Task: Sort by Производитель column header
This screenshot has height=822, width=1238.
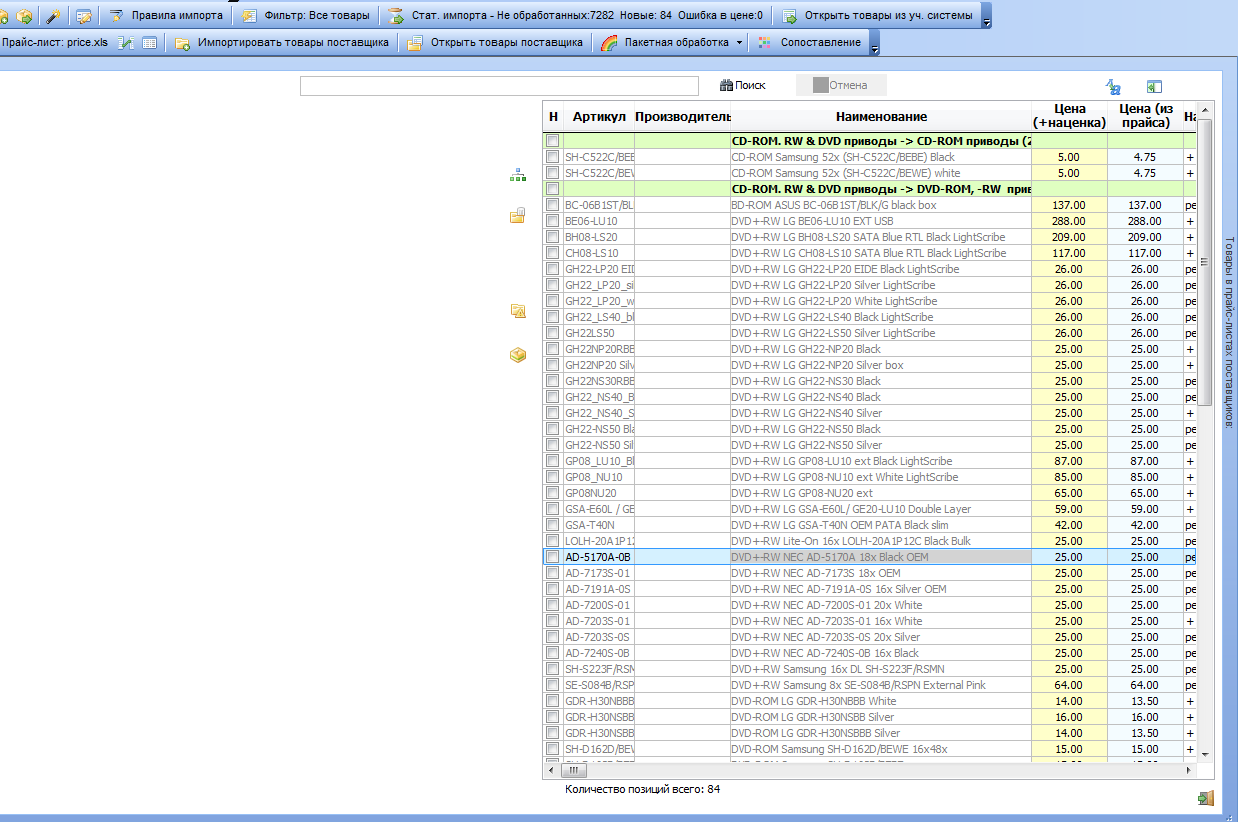Action: (683, 117)
